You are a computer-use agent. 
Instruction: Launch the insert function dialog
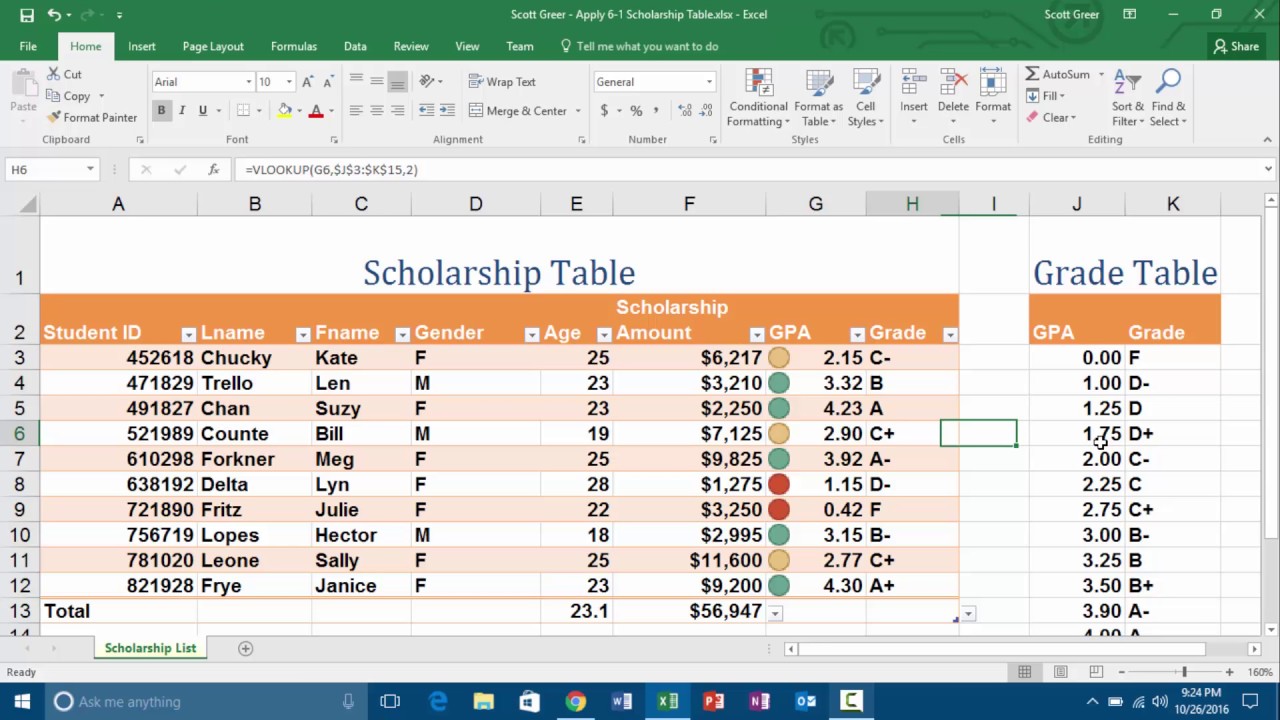click(x=213, y=170)
